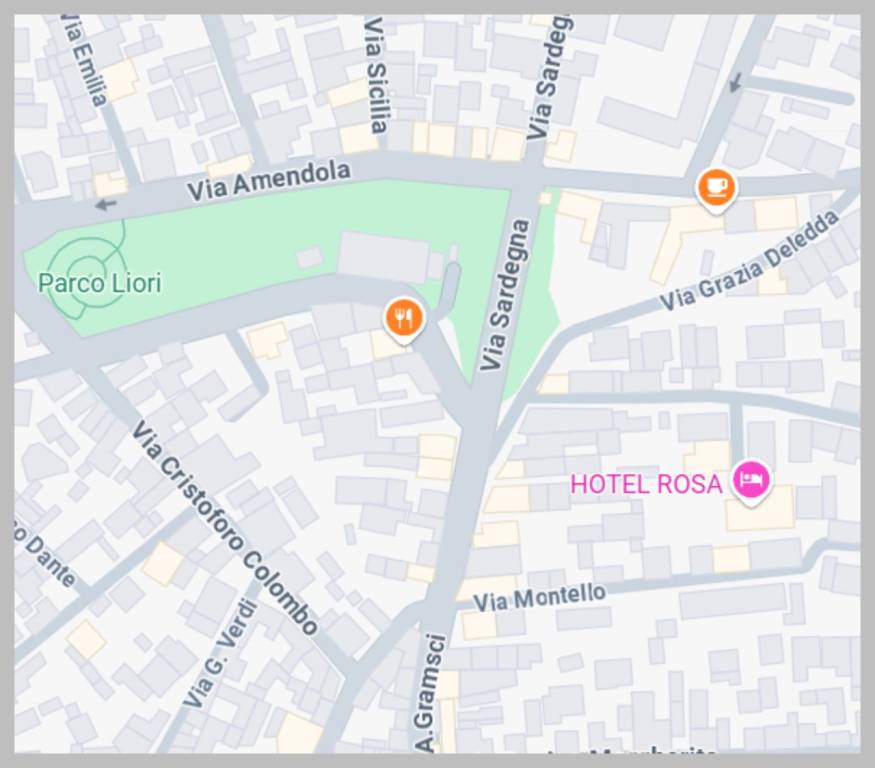Viewport: 875px width, 768px height.
Task: Select the Parco Liori park label
Action: point(100,283)
